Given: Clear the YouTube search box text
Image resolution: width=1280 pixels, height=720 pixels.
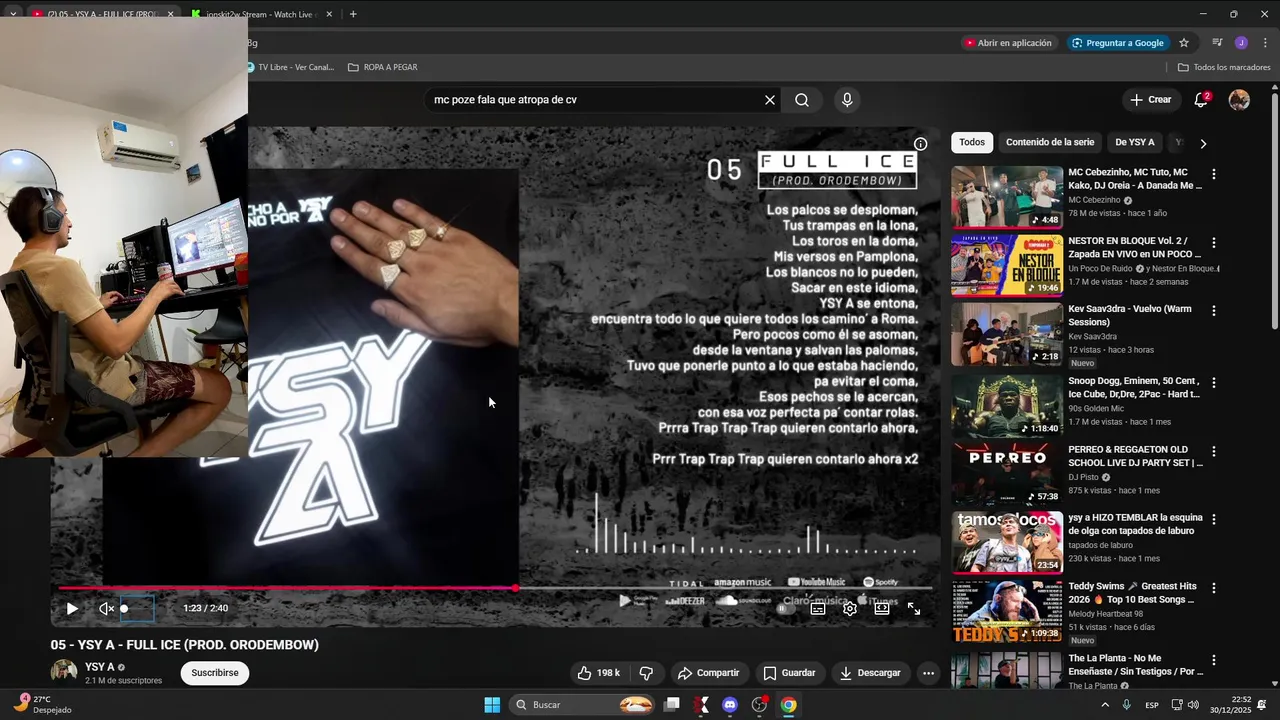Looking at the screenshot, I should pos(770,100).
